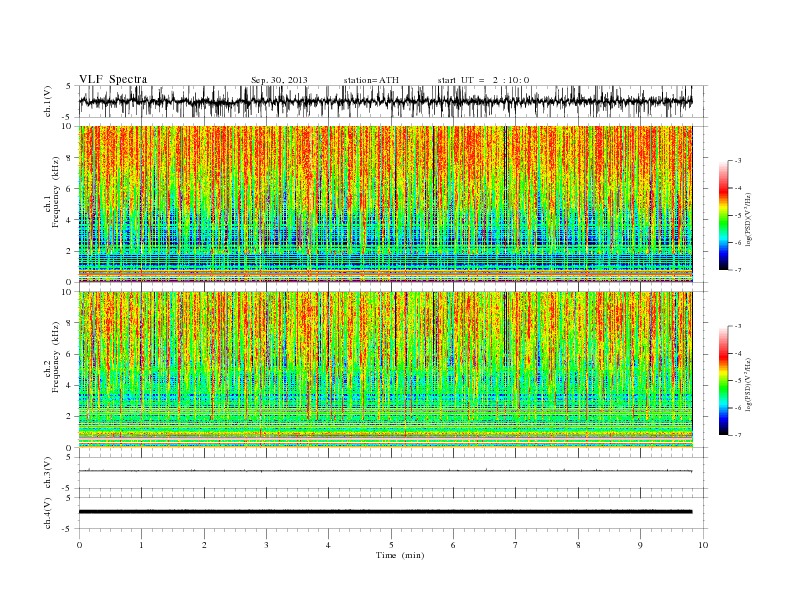Click the -5 tick on ch.2 colorbar
The width and height of the screenshot is (792, 612).
738,381
